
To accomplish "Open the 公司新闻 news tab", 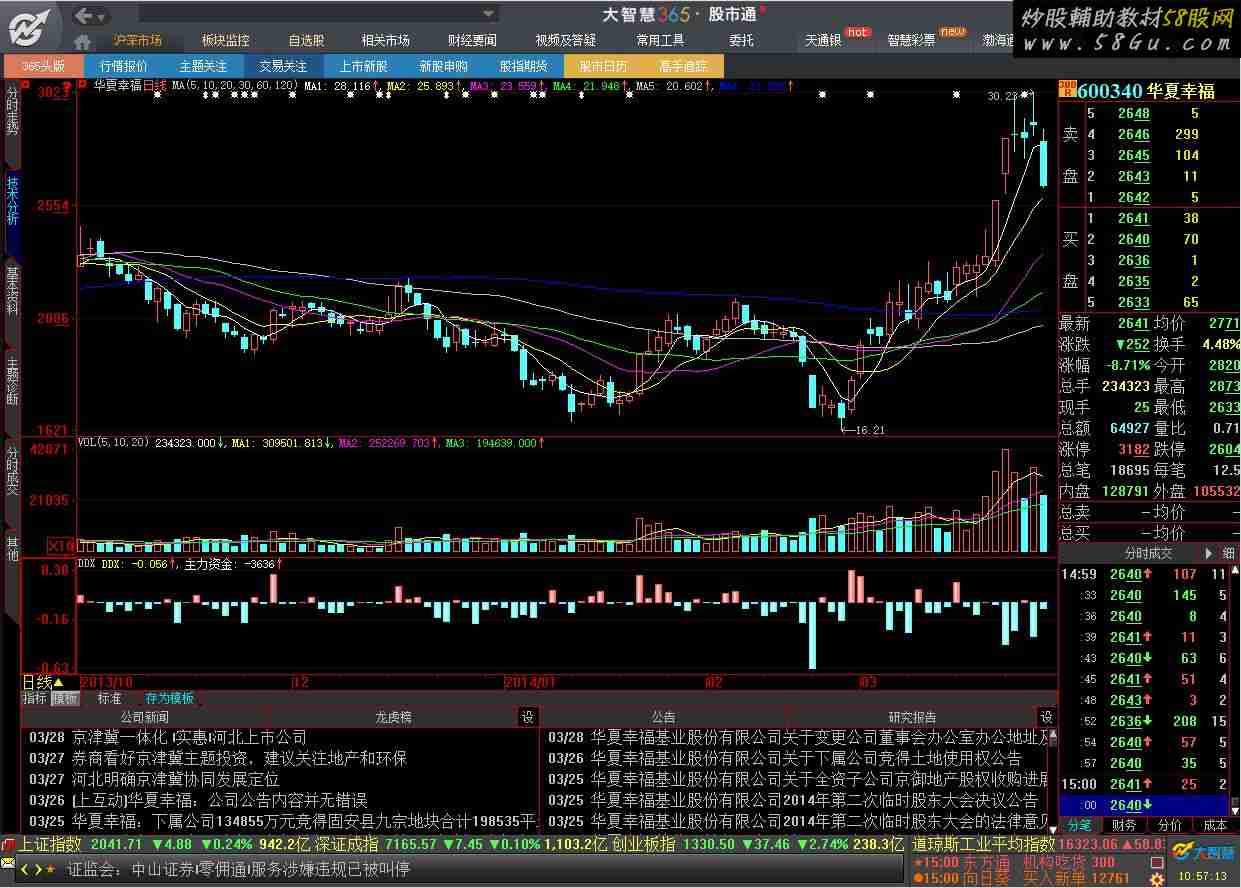I will click(x=145, y=717).
